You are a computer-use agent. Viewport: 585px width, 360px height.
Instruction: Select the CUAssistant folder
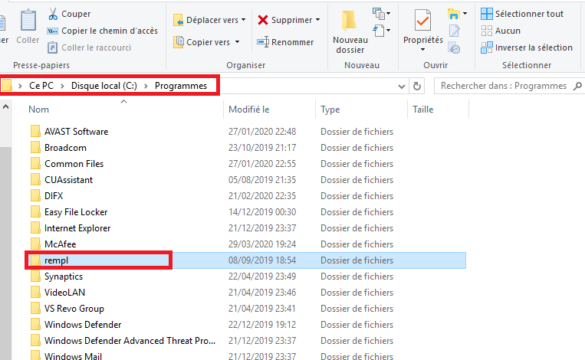pos(68,180)
